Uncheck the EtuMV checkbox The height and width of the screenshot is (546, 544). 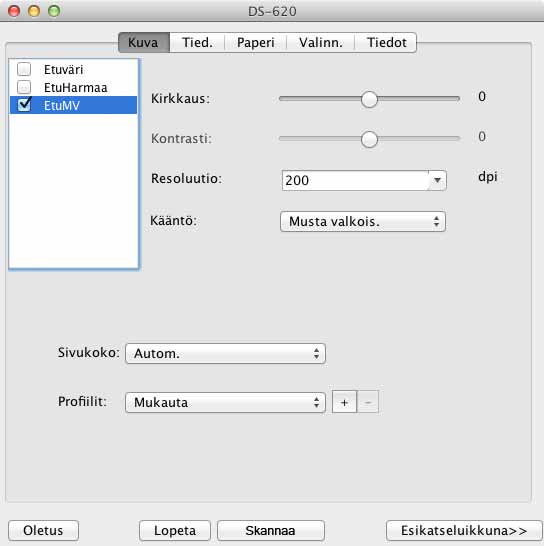(x=24, y=104)
